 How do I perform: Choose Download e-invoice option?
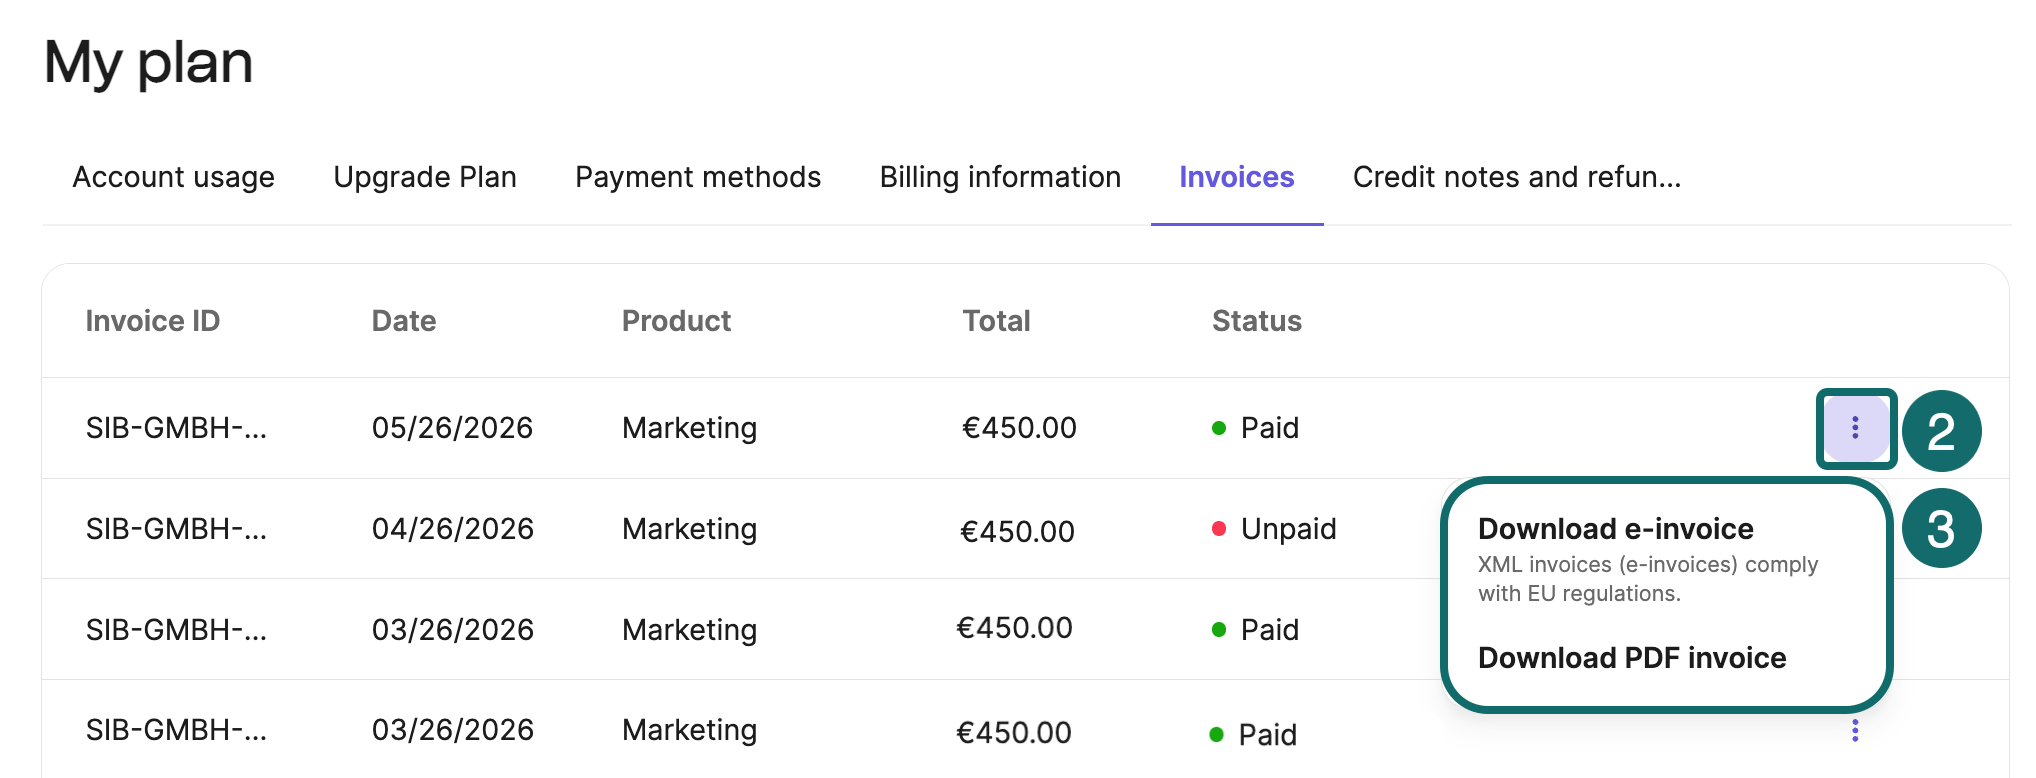(1616, 528)
